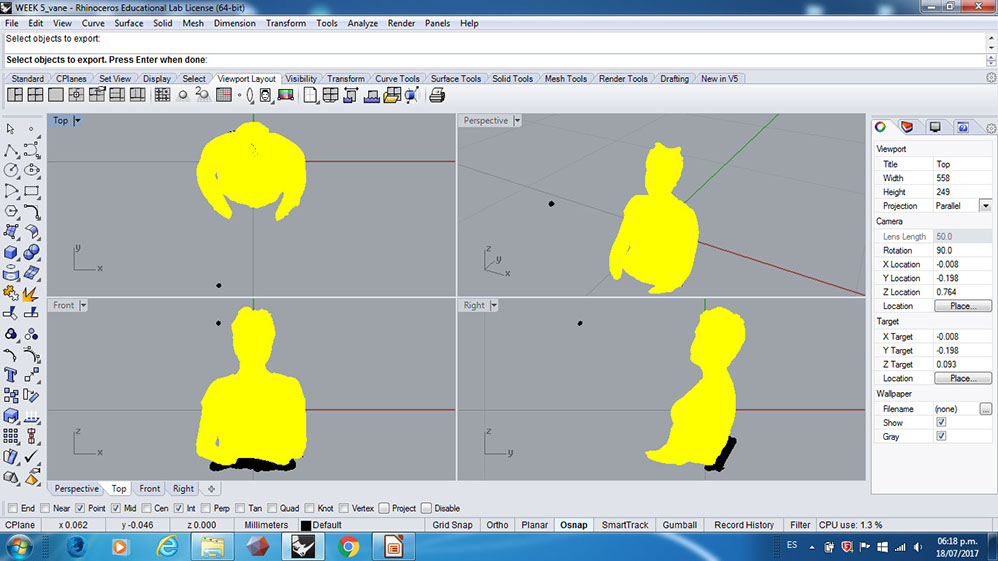Click the Camera Location Place button
This screenshot has width=998, height=561.
[x=962, y=306]
